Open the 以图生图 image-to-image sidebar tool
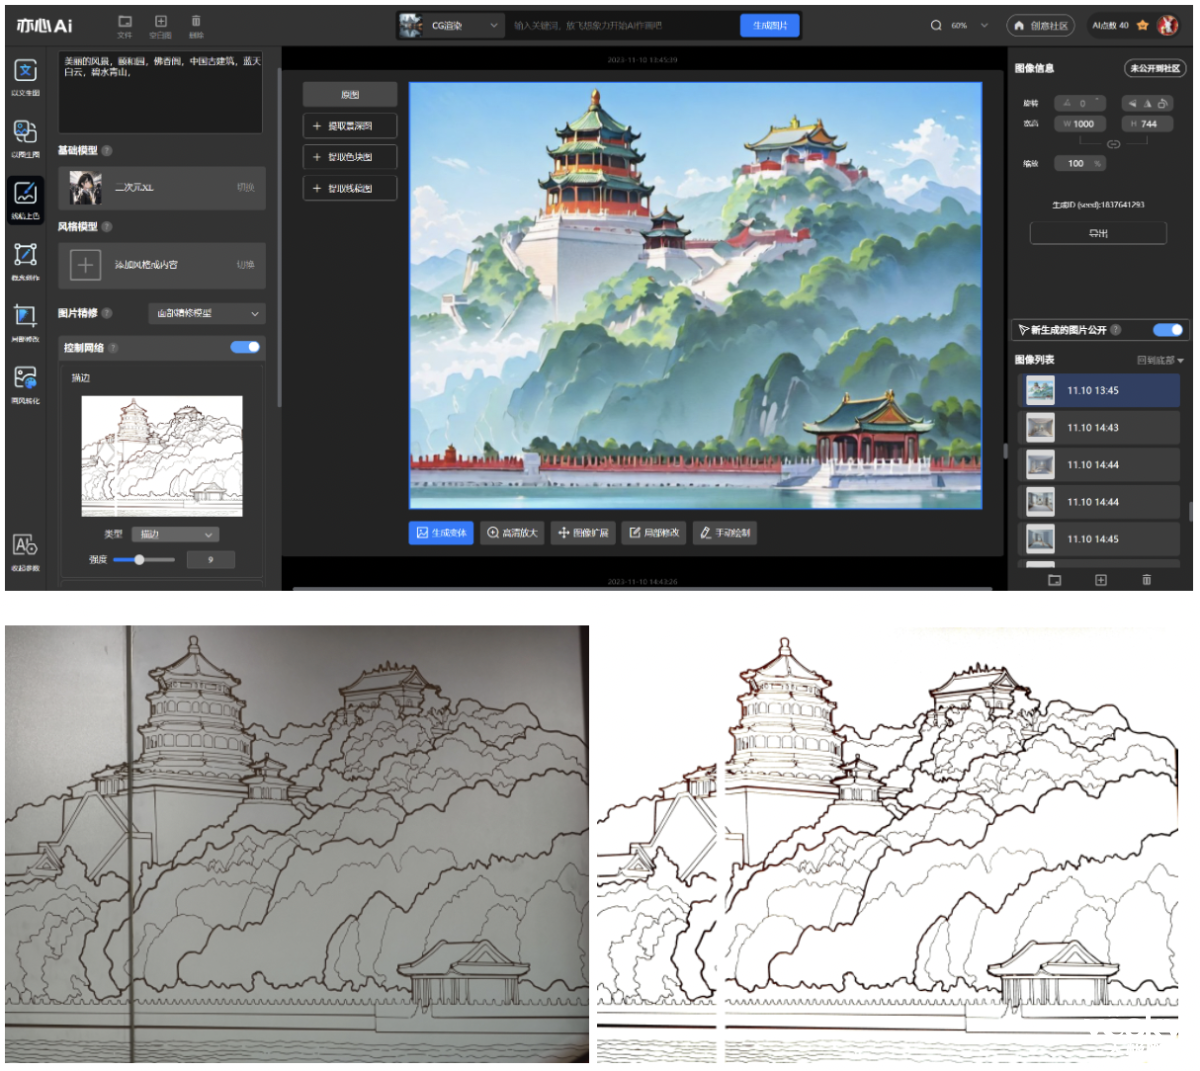Image resolution: width=1200 pixels, height=1071 pixels. pos(25,133)
